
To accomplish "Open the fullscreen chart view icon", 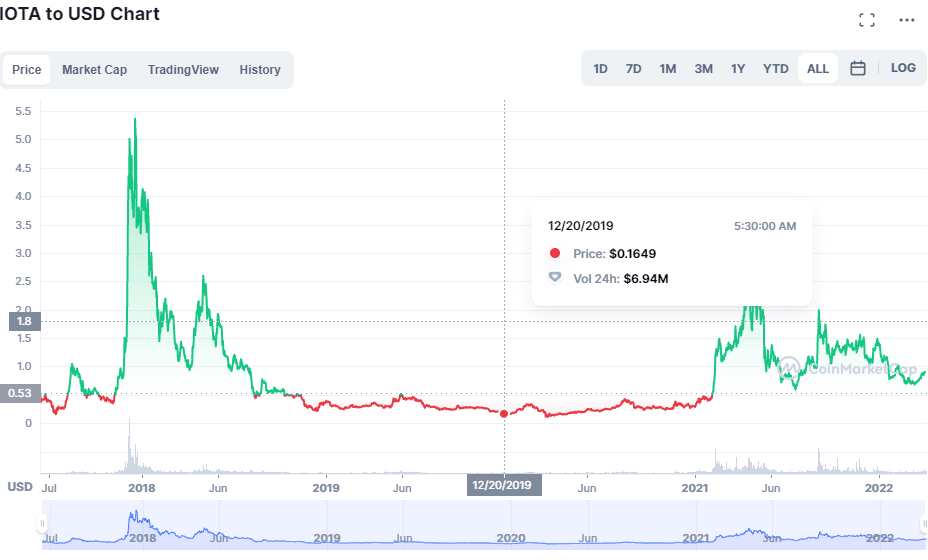I will pos(866,20).
